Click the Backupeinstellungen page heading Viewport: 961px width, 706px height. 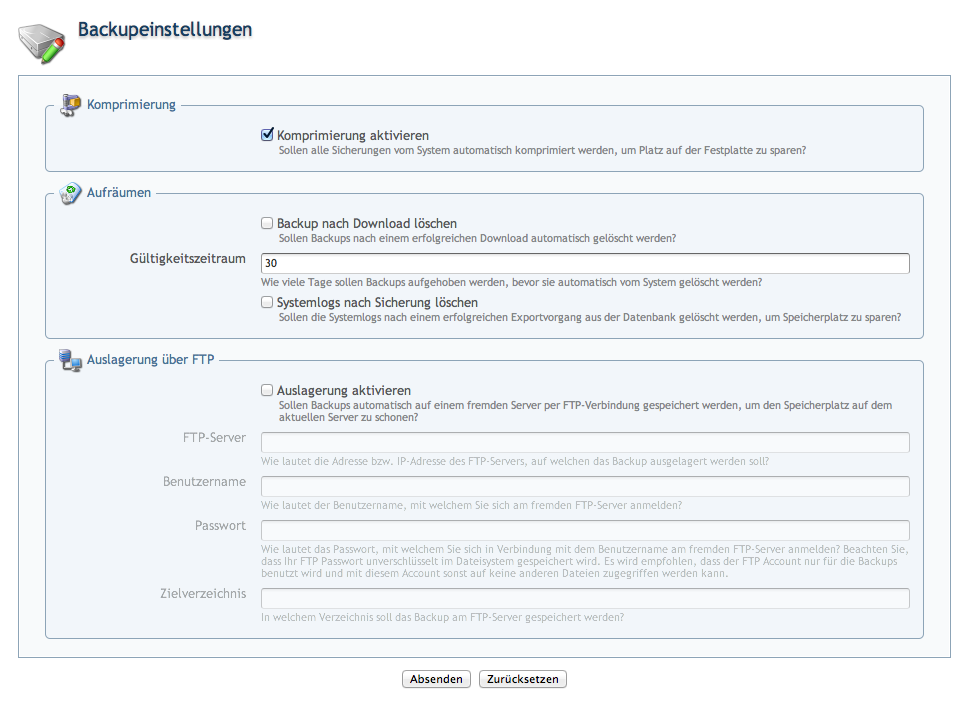pos(165,30)
